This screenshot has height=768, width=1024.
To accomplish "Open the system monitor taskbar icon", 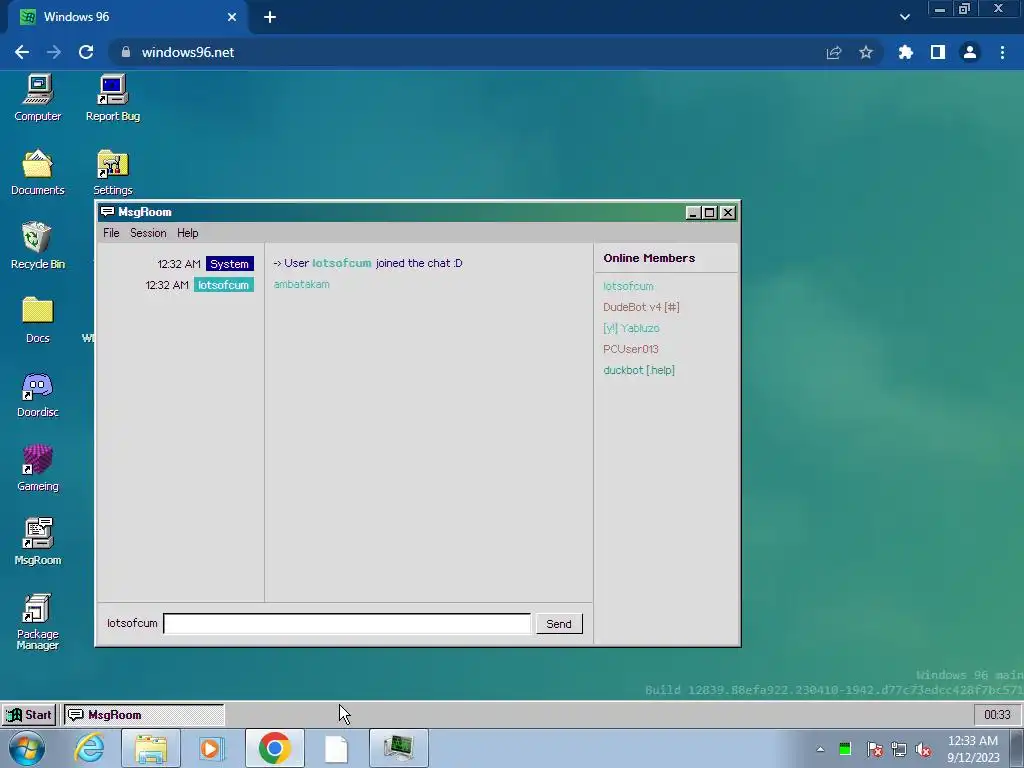I will (399, 748).
